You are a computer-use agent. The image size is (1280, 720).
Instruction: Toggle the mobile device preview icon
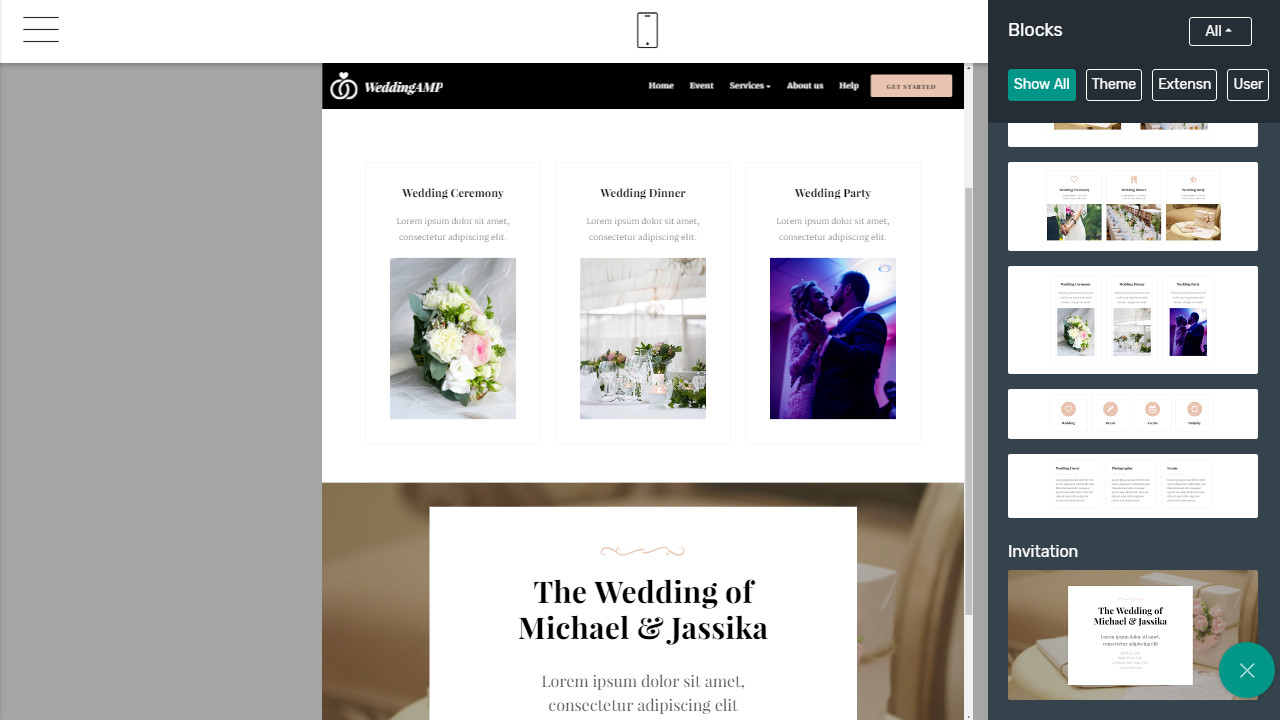click(647, 30)
